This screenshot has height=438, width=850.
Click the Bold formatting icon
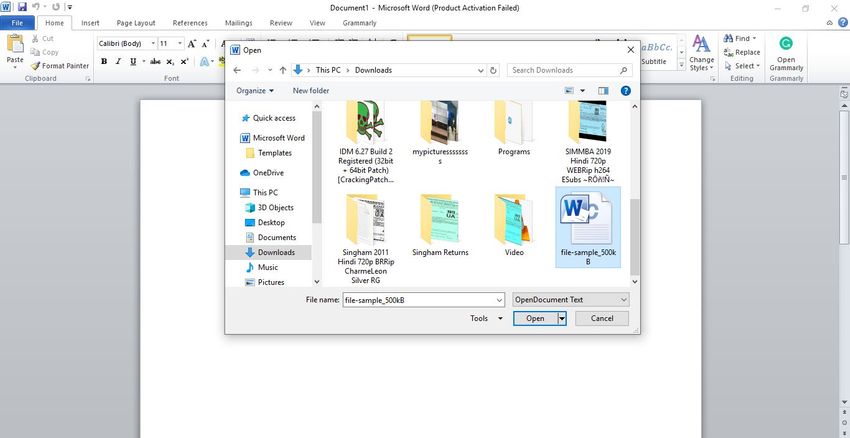click(x=104, y=61)
